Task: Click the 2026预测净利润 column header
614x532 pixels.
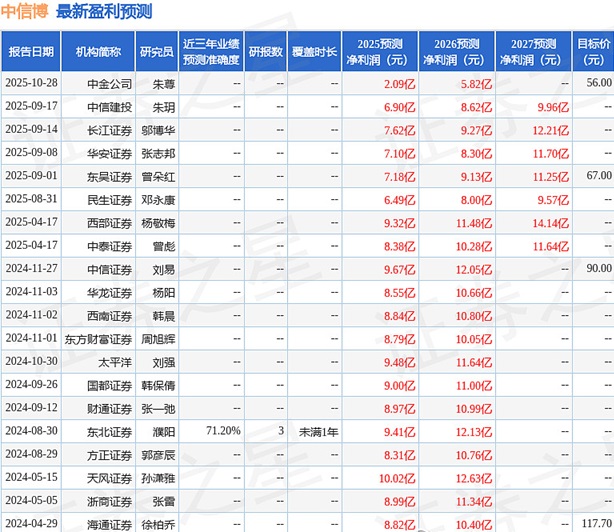Action: (457, 52)
